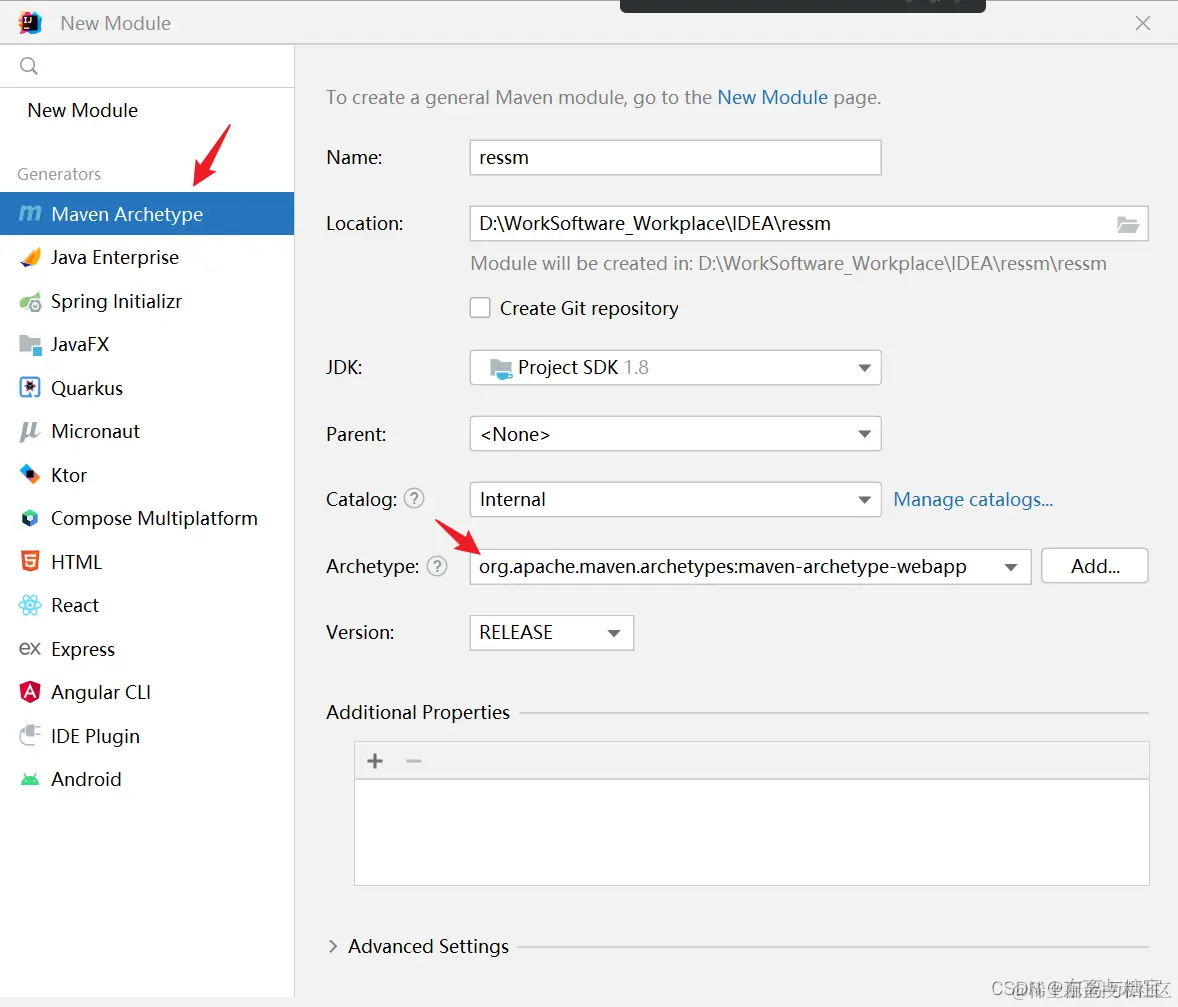Image resolution: width=1178 pixels, height=1007 pixels.
Task: Click the Ktor icon
Action: 29,474
